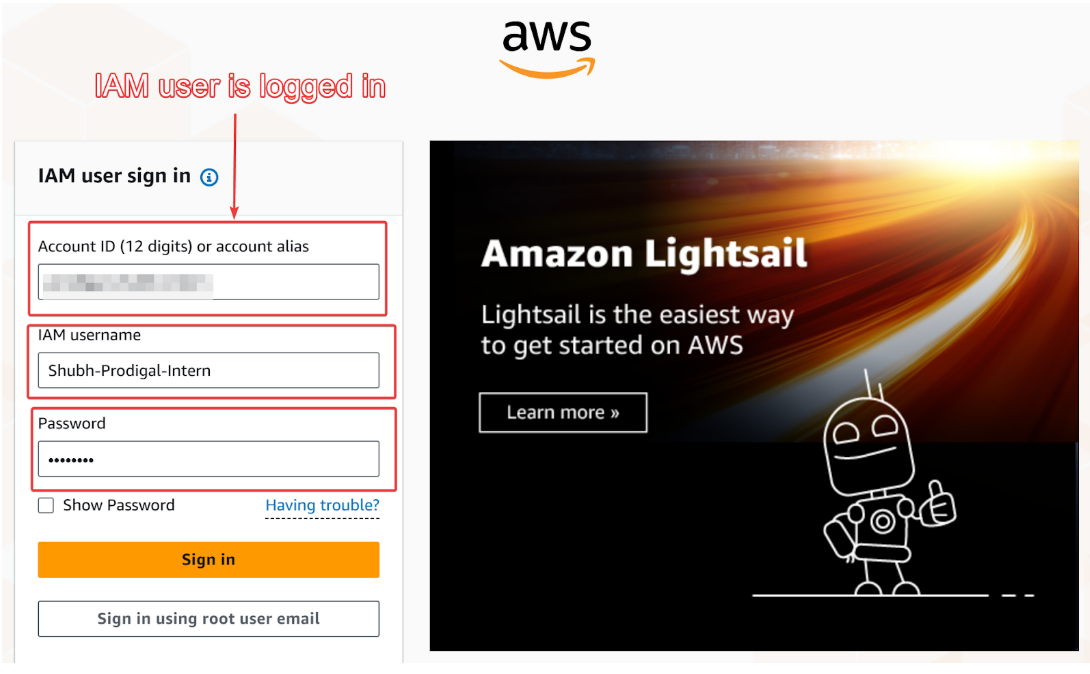
Task: Tick the Show Password checkbox
Action: (46, 506)
